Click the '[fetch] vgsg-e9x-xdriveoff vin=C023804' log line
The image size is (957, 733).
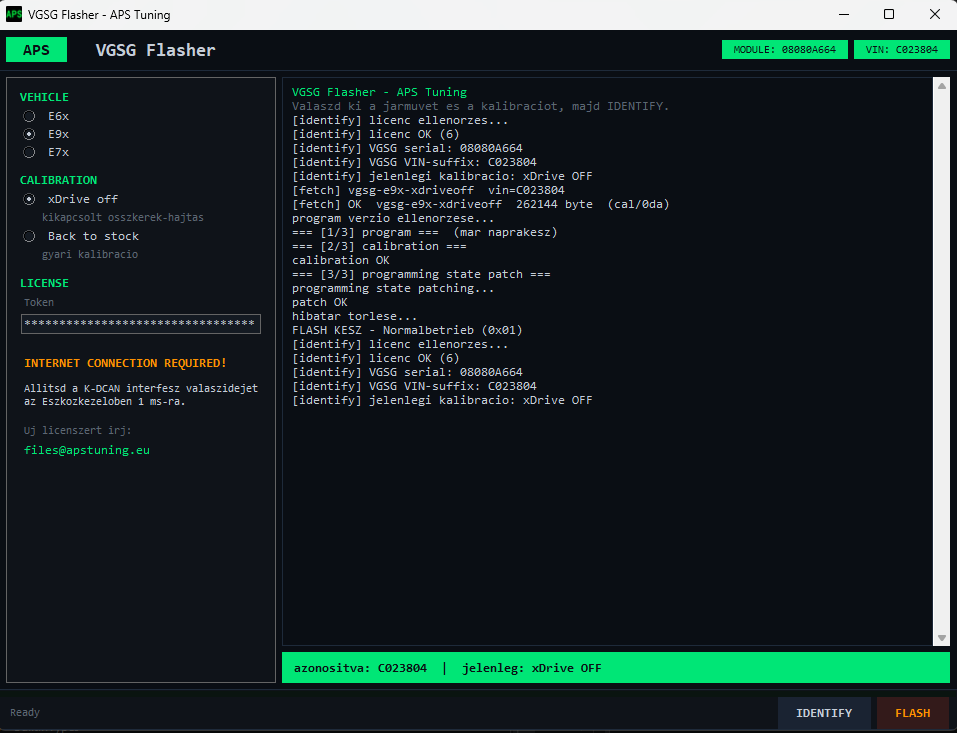428,190
